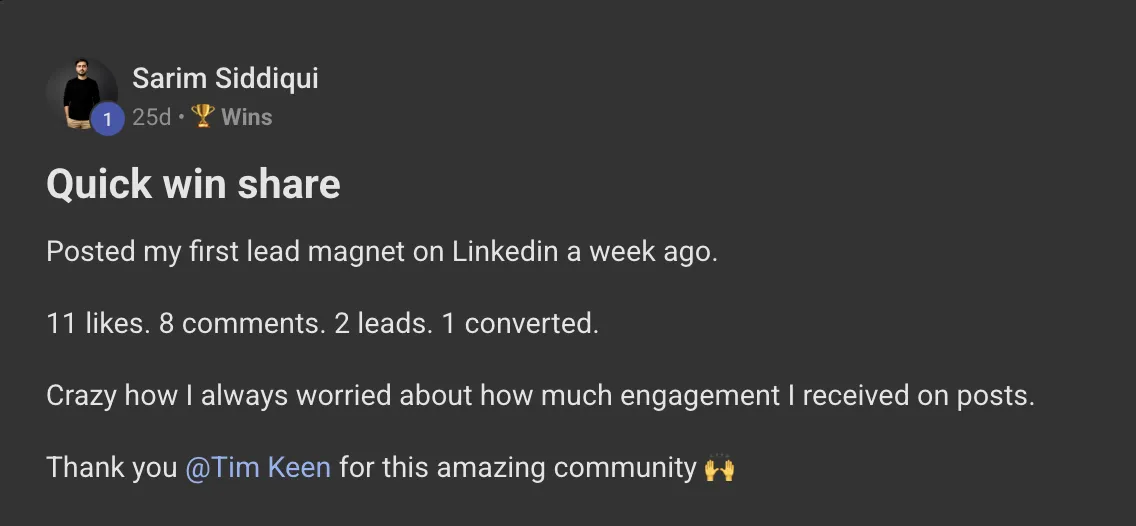Image resolution: width=1136 pixels, height=526 pixels.
Task: Open the @Tim Keen mention
Action: pyautogui.click(x=258, y=467)
